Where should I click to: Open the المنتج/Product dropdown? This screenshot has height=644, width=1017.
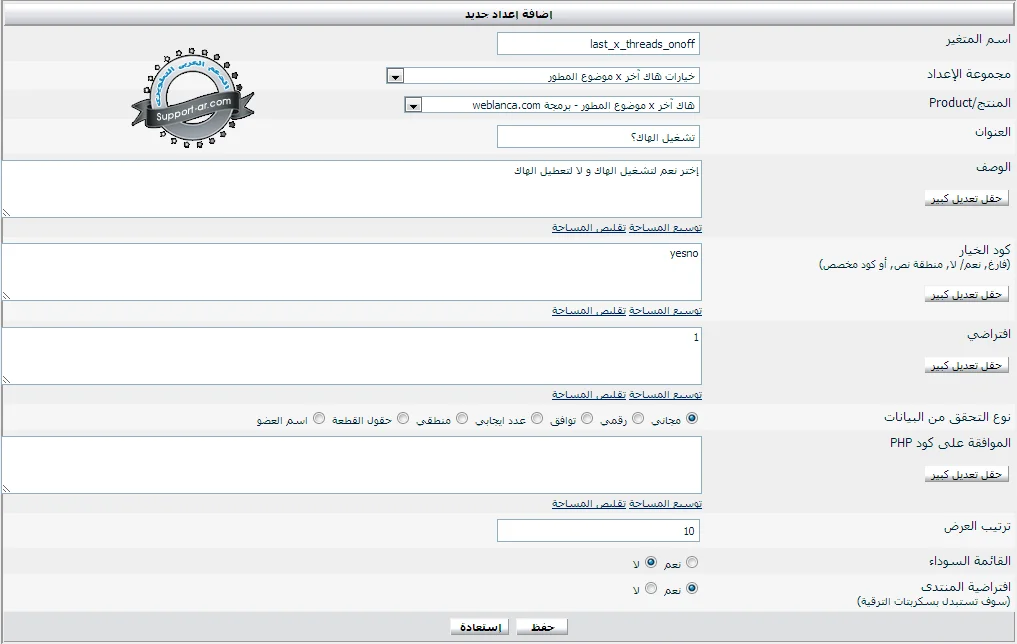(413, 105)
